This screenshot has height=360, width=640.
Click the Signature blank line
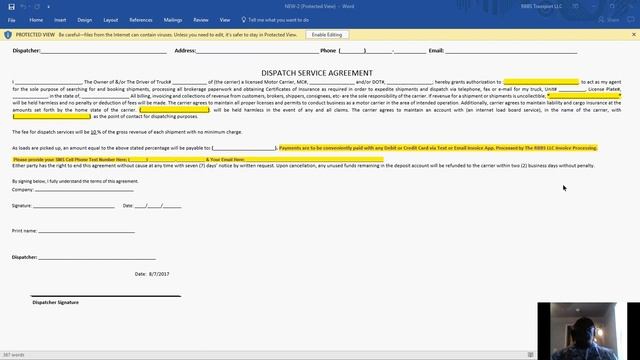pos(74,206)
